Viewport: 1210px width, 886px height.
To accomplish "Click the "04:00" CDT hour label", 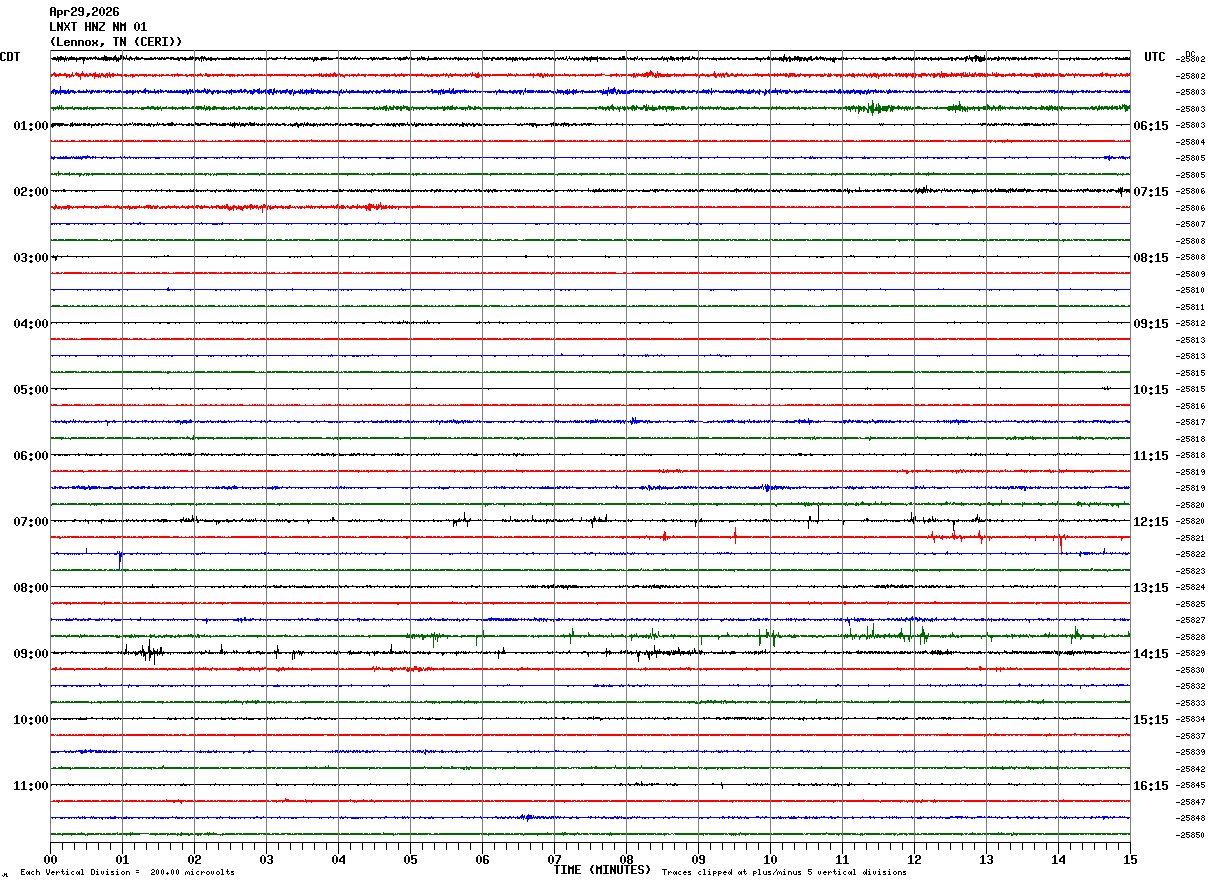I will point(31,324).
